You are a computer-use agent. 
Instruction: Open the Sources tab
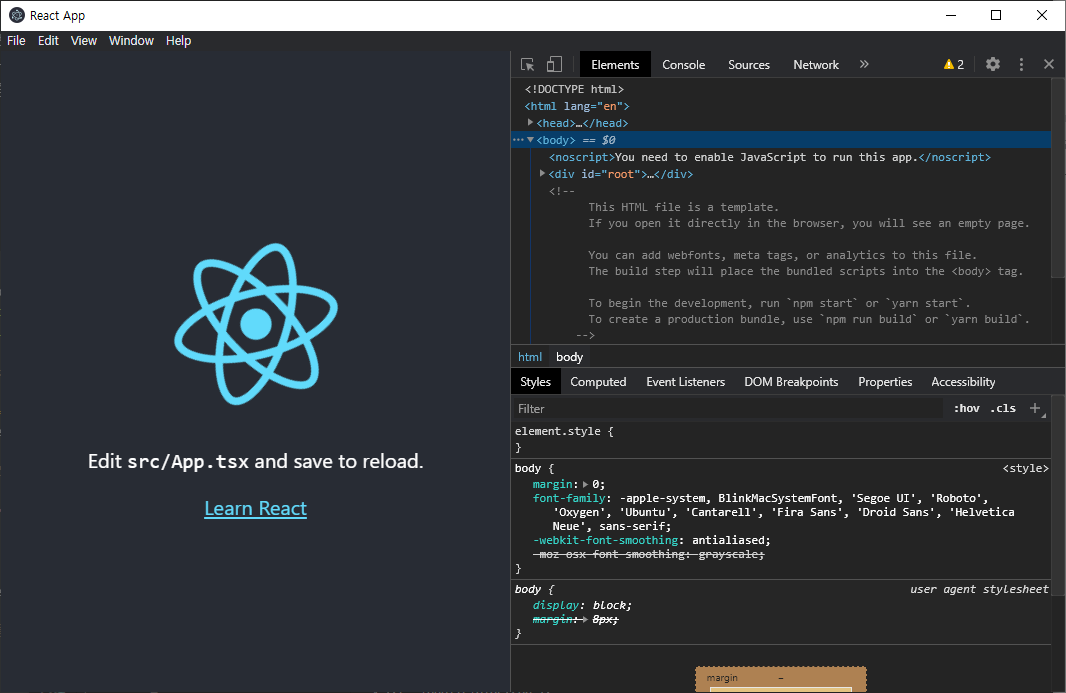point(749,65)
